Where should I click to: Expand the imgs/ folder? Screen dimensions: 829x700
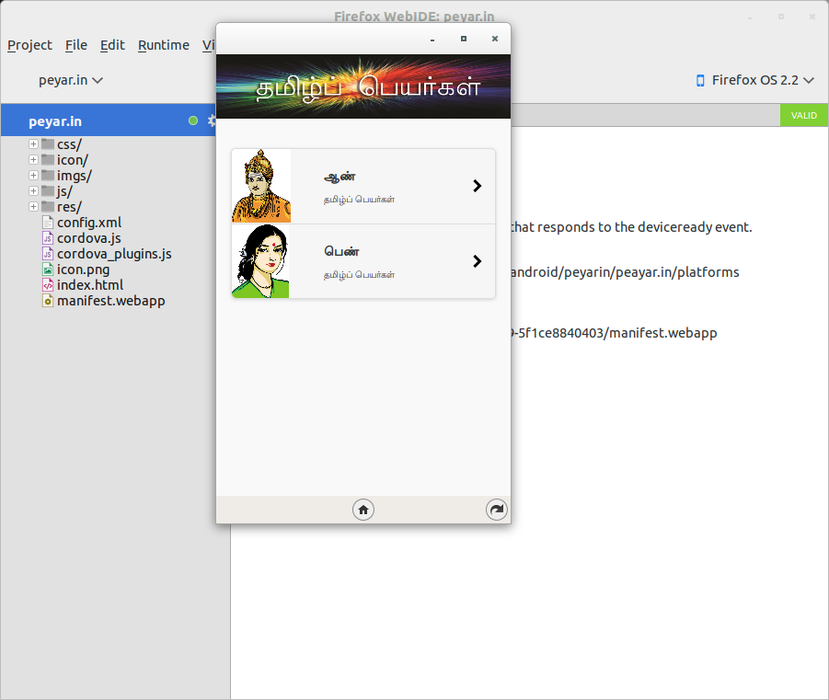(33, 175)
